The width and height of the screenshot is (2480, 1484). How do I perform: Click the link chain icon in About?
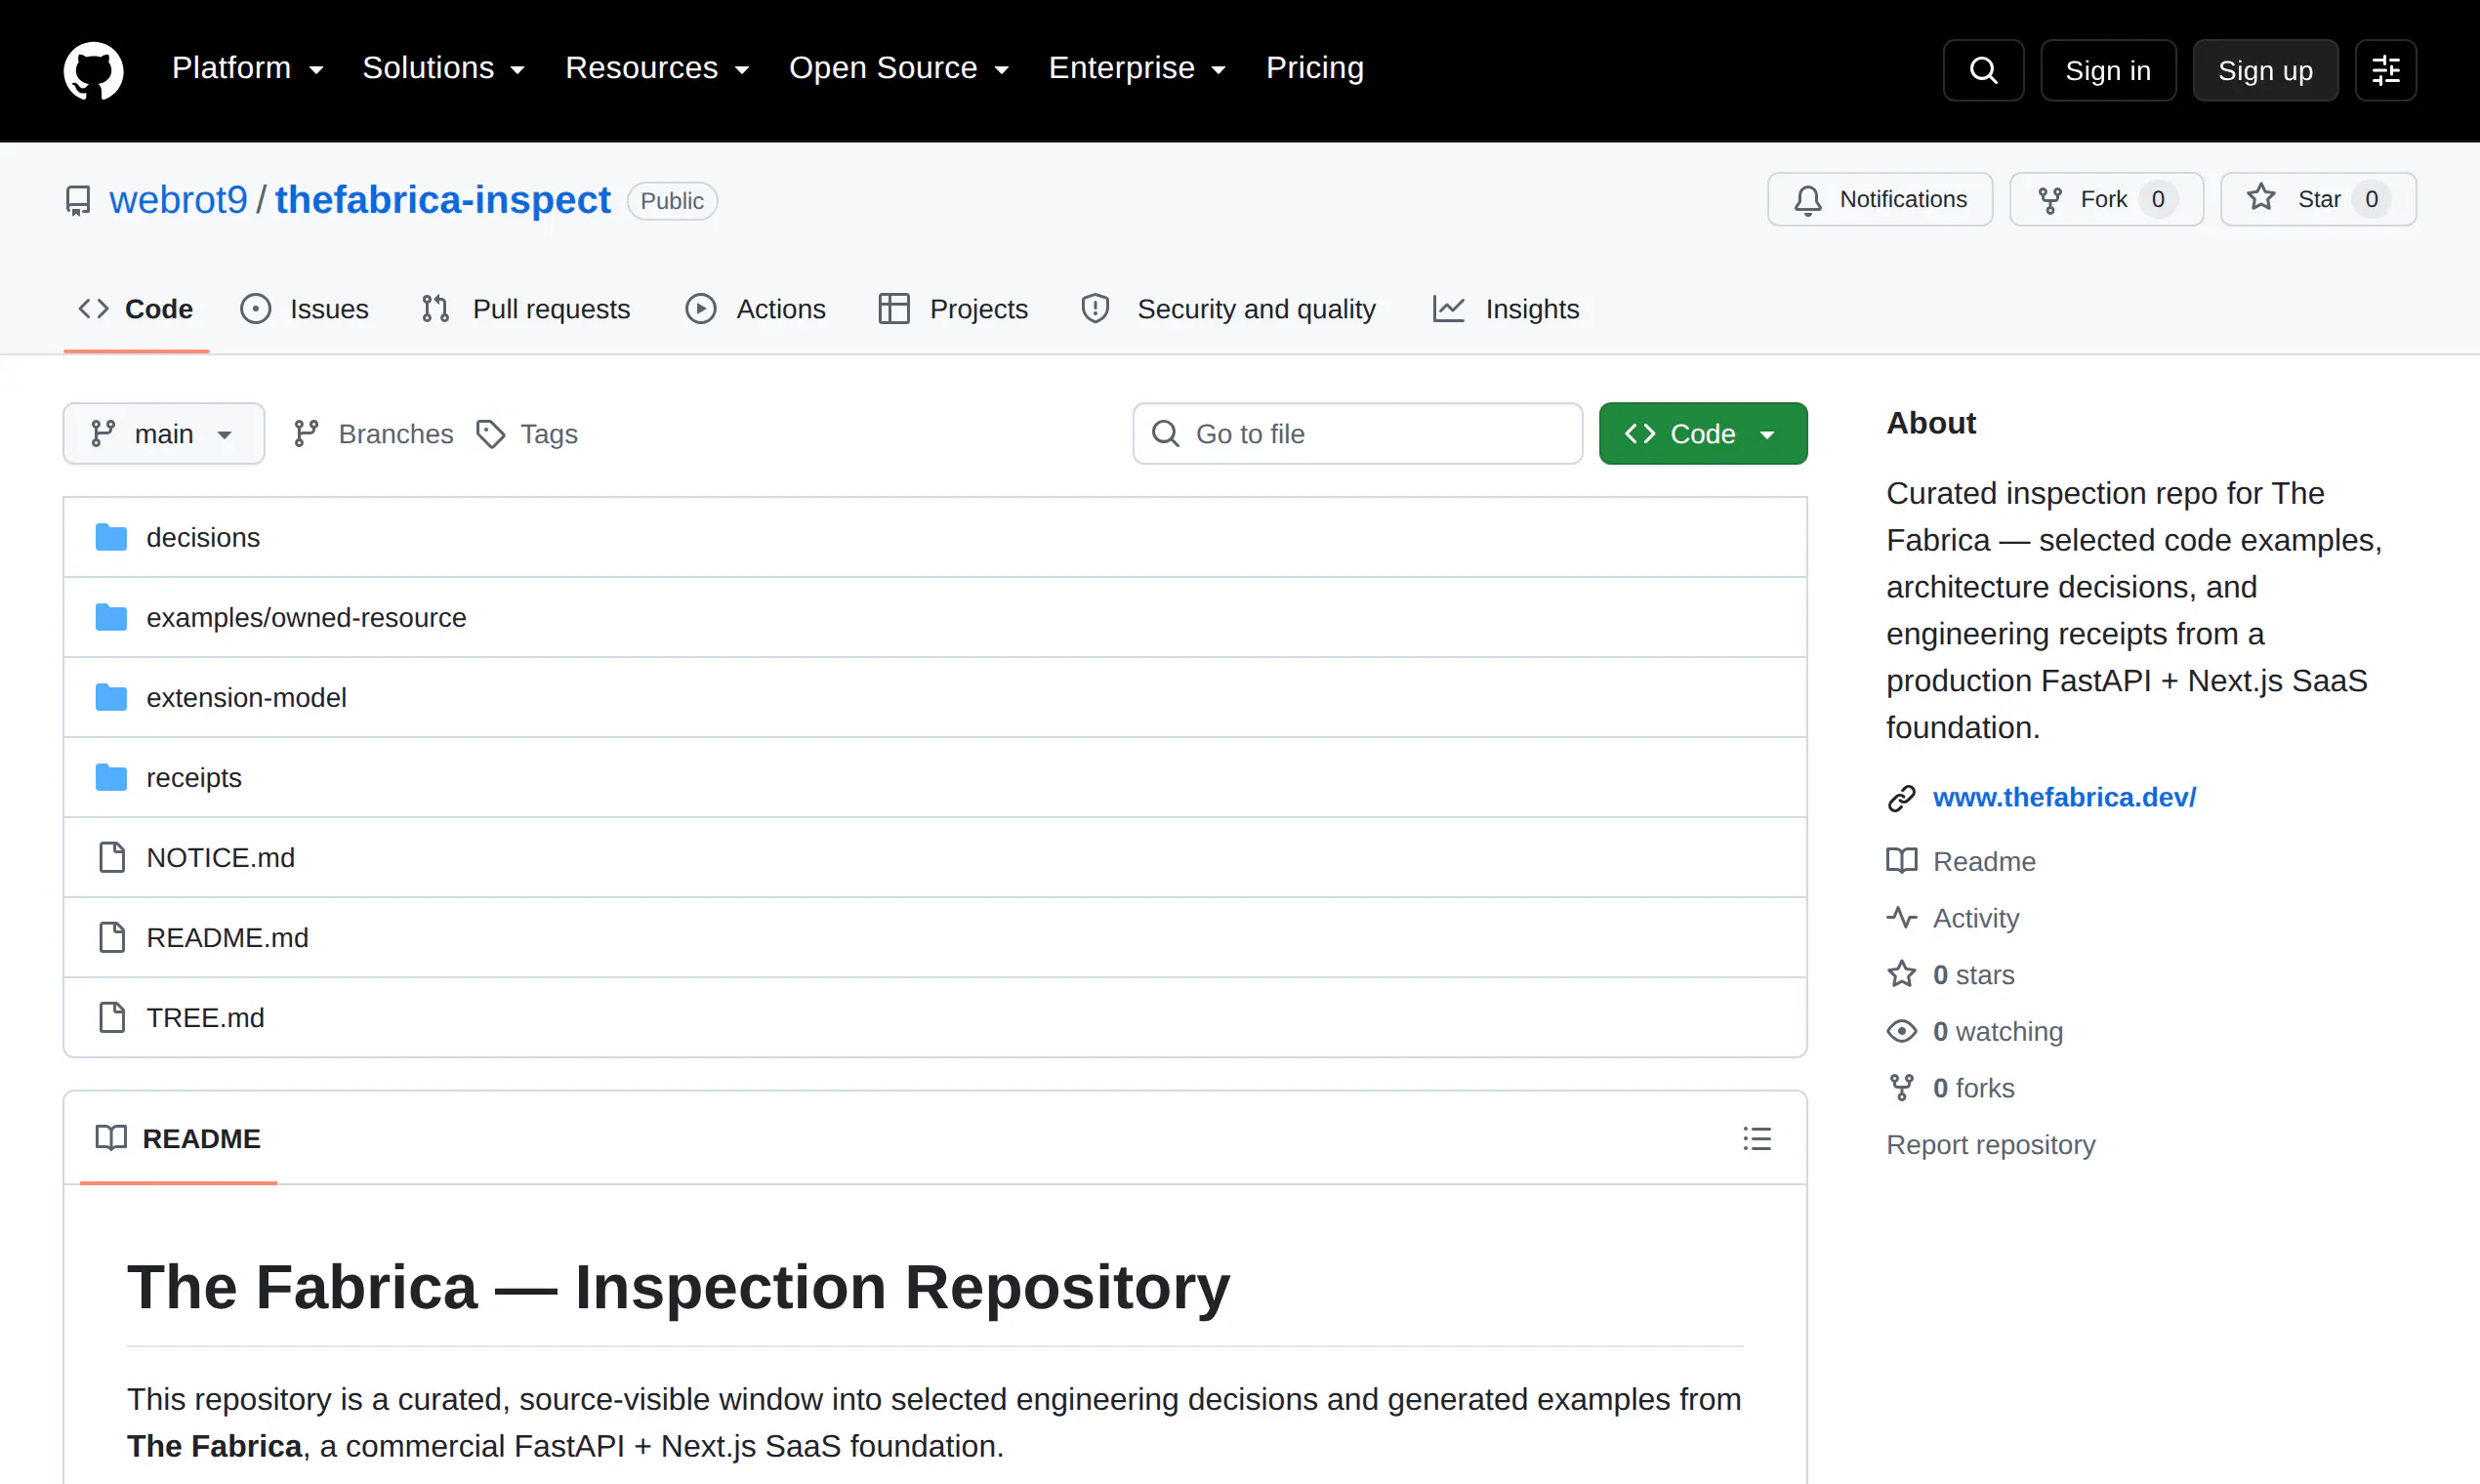pyautogui.click(x=1901, y=798)
